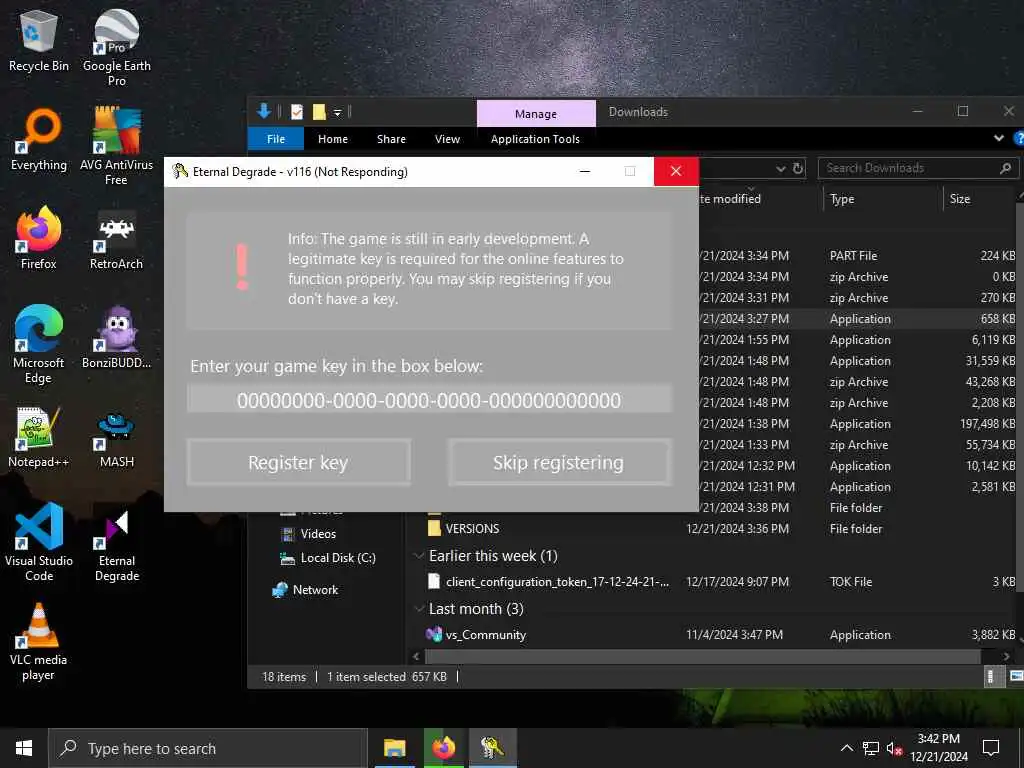Open the Home ribbon tab
This screenshot has height=768, width=1024.
tap(332, 138)
